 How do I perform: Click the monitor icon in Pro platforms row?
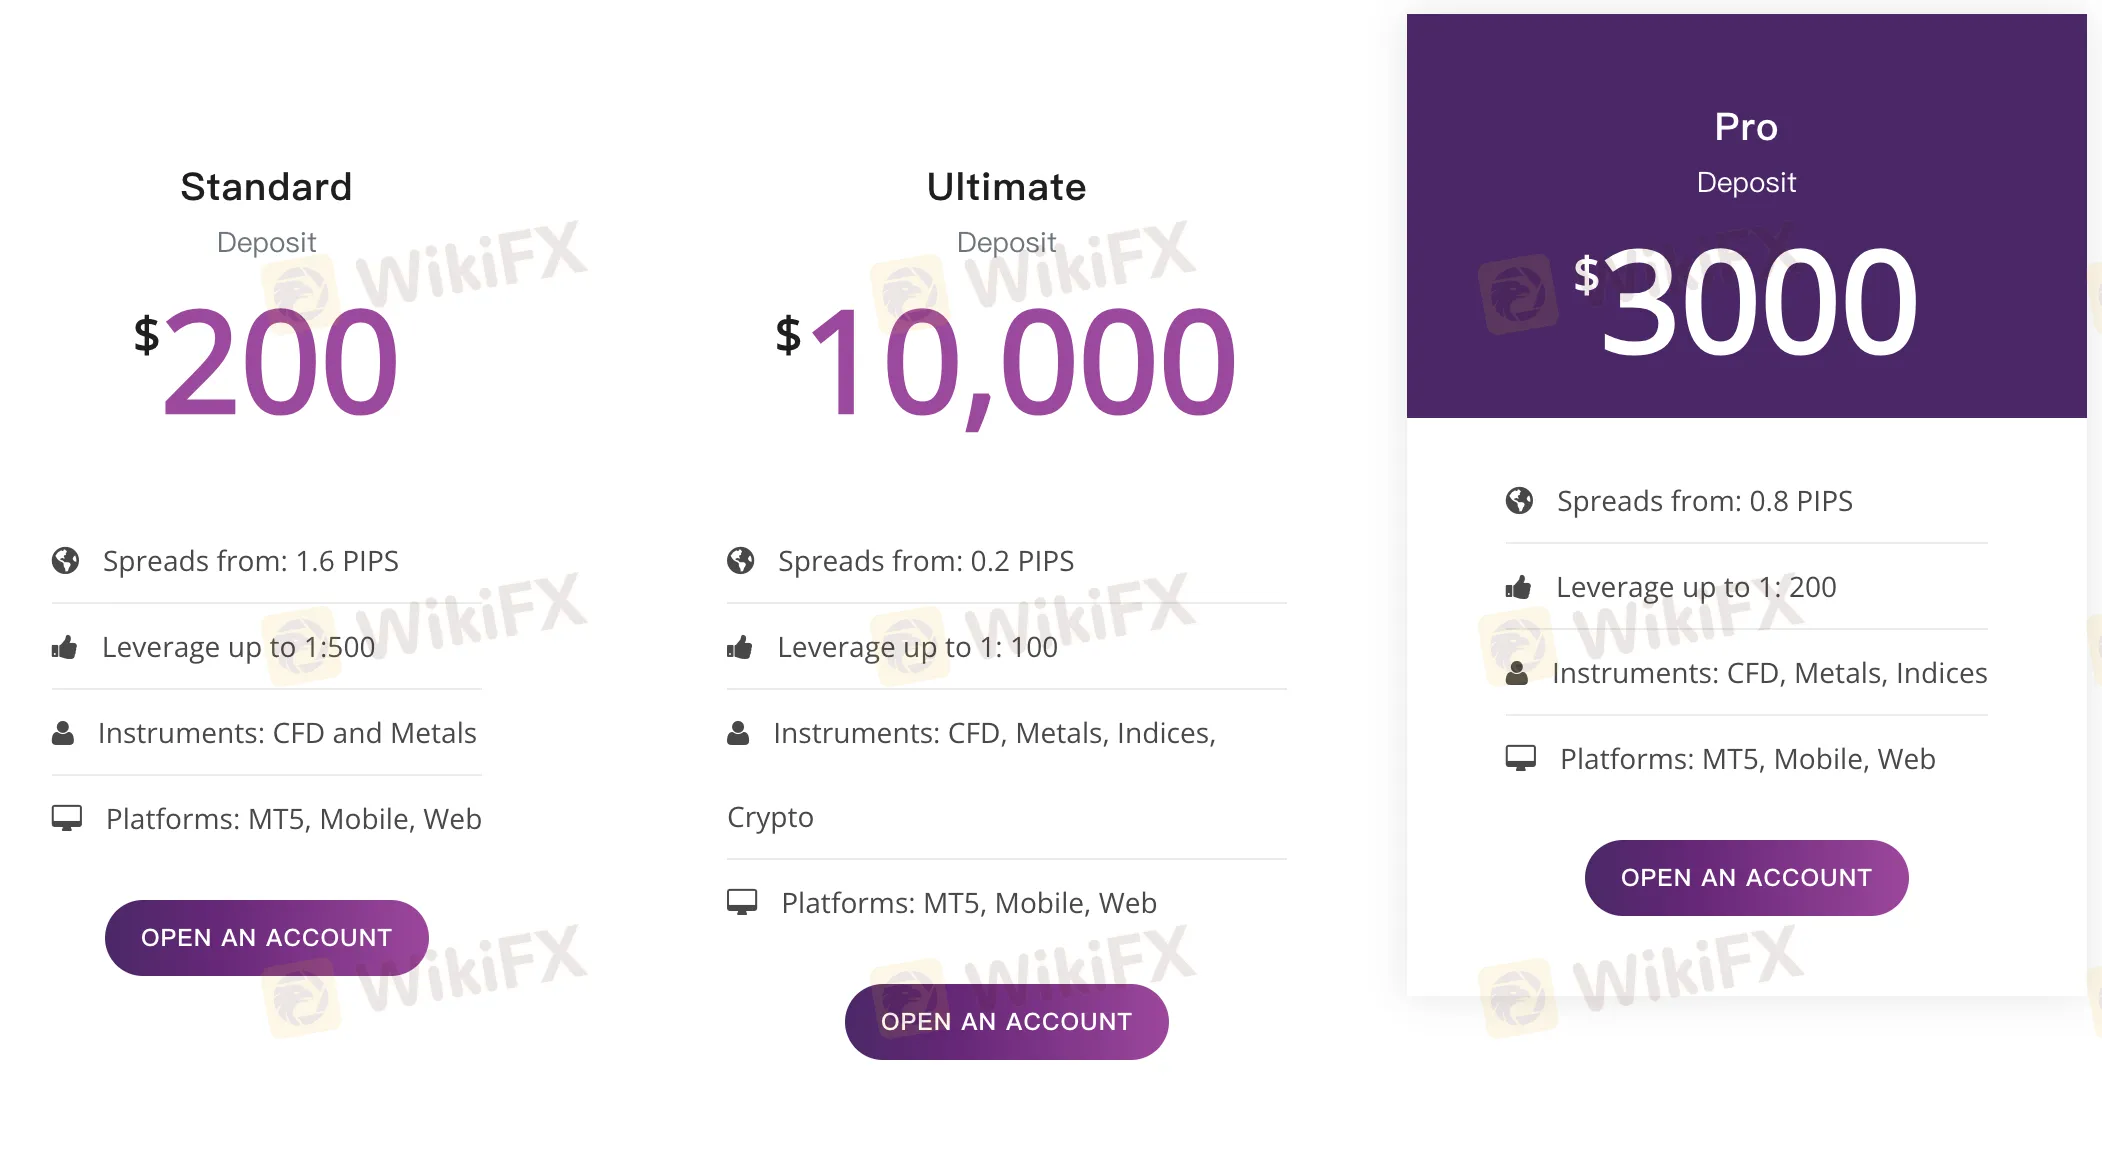(1521, 759)
